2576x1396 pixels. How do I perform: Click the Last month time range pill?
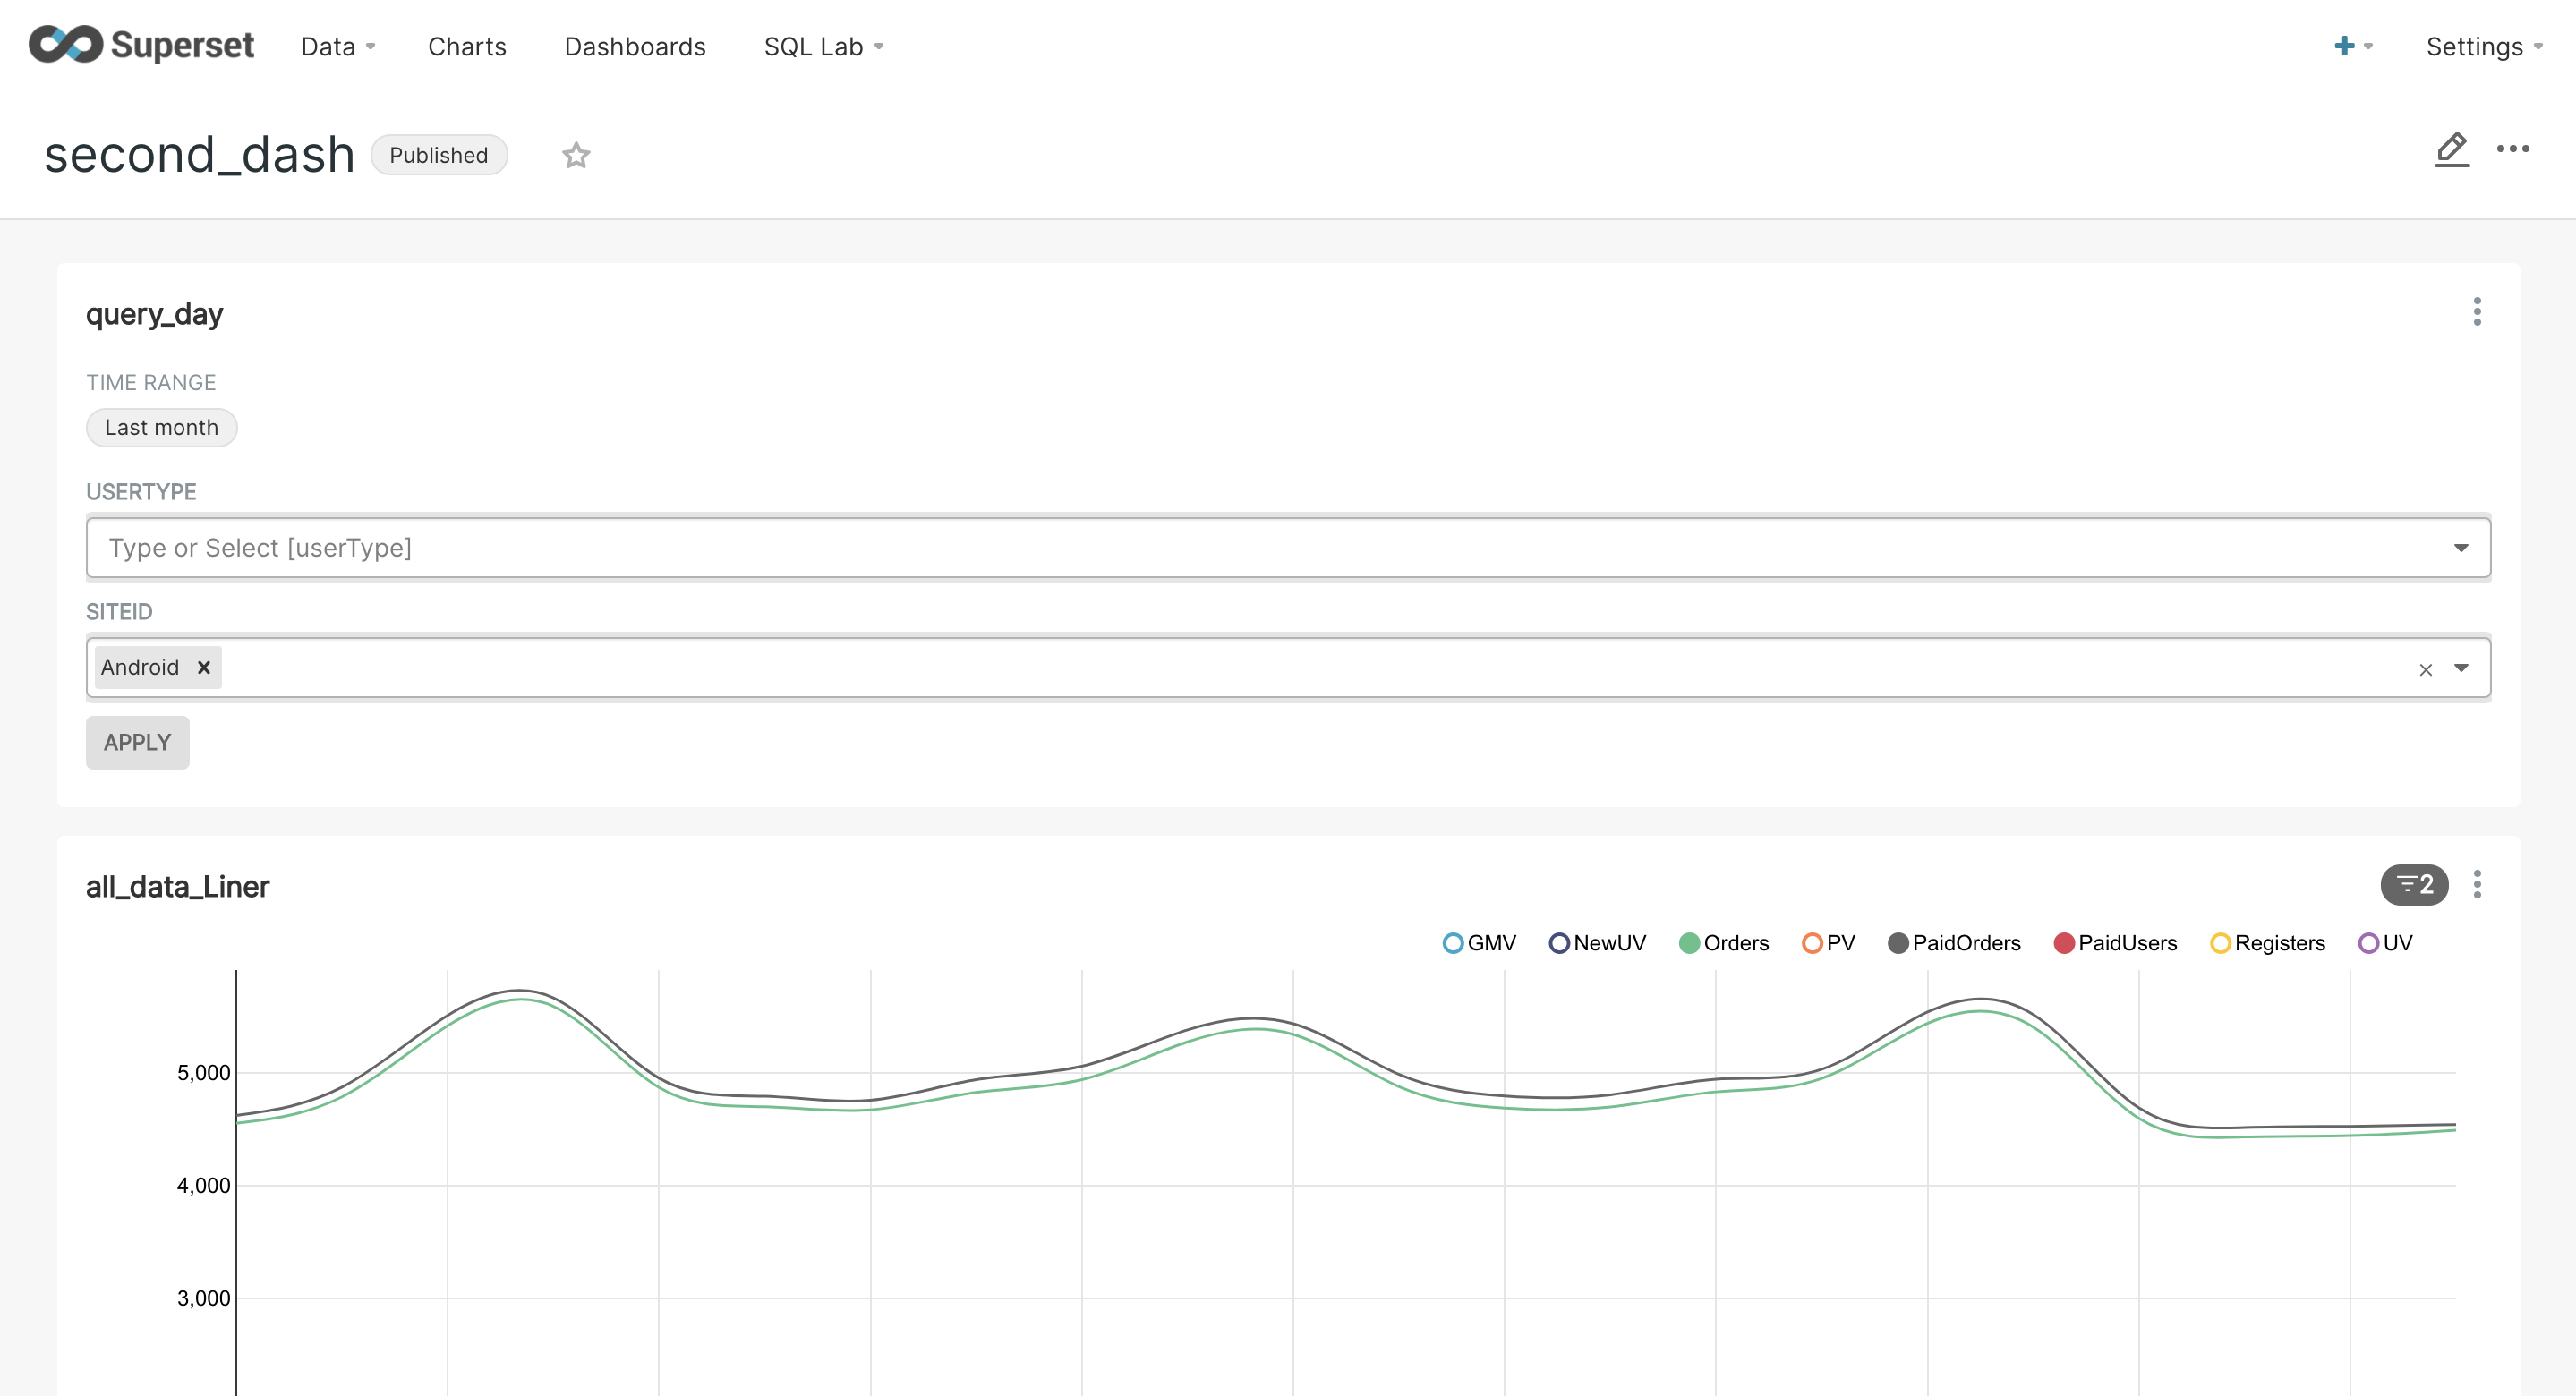[x=161, y=427]
